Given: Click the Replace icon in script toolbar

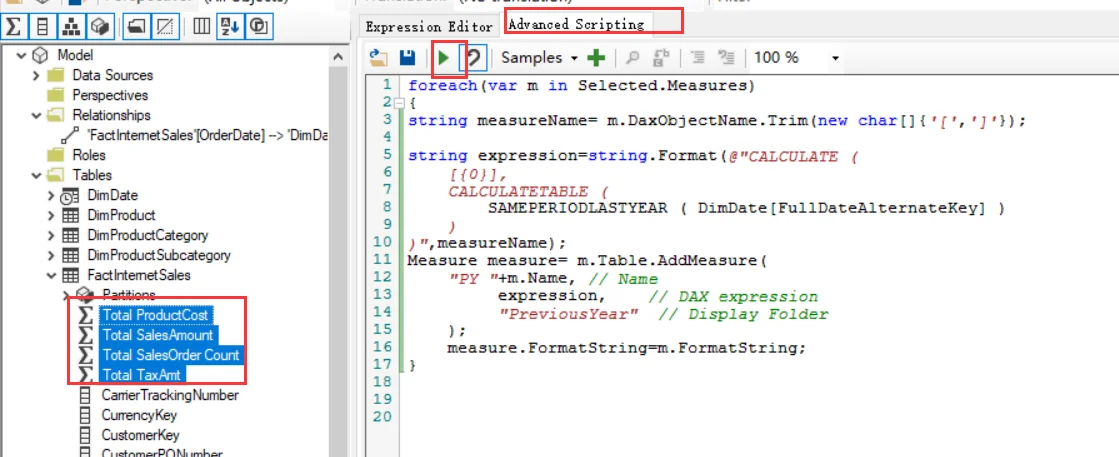Looking at the screenshot, I should 662,58.
